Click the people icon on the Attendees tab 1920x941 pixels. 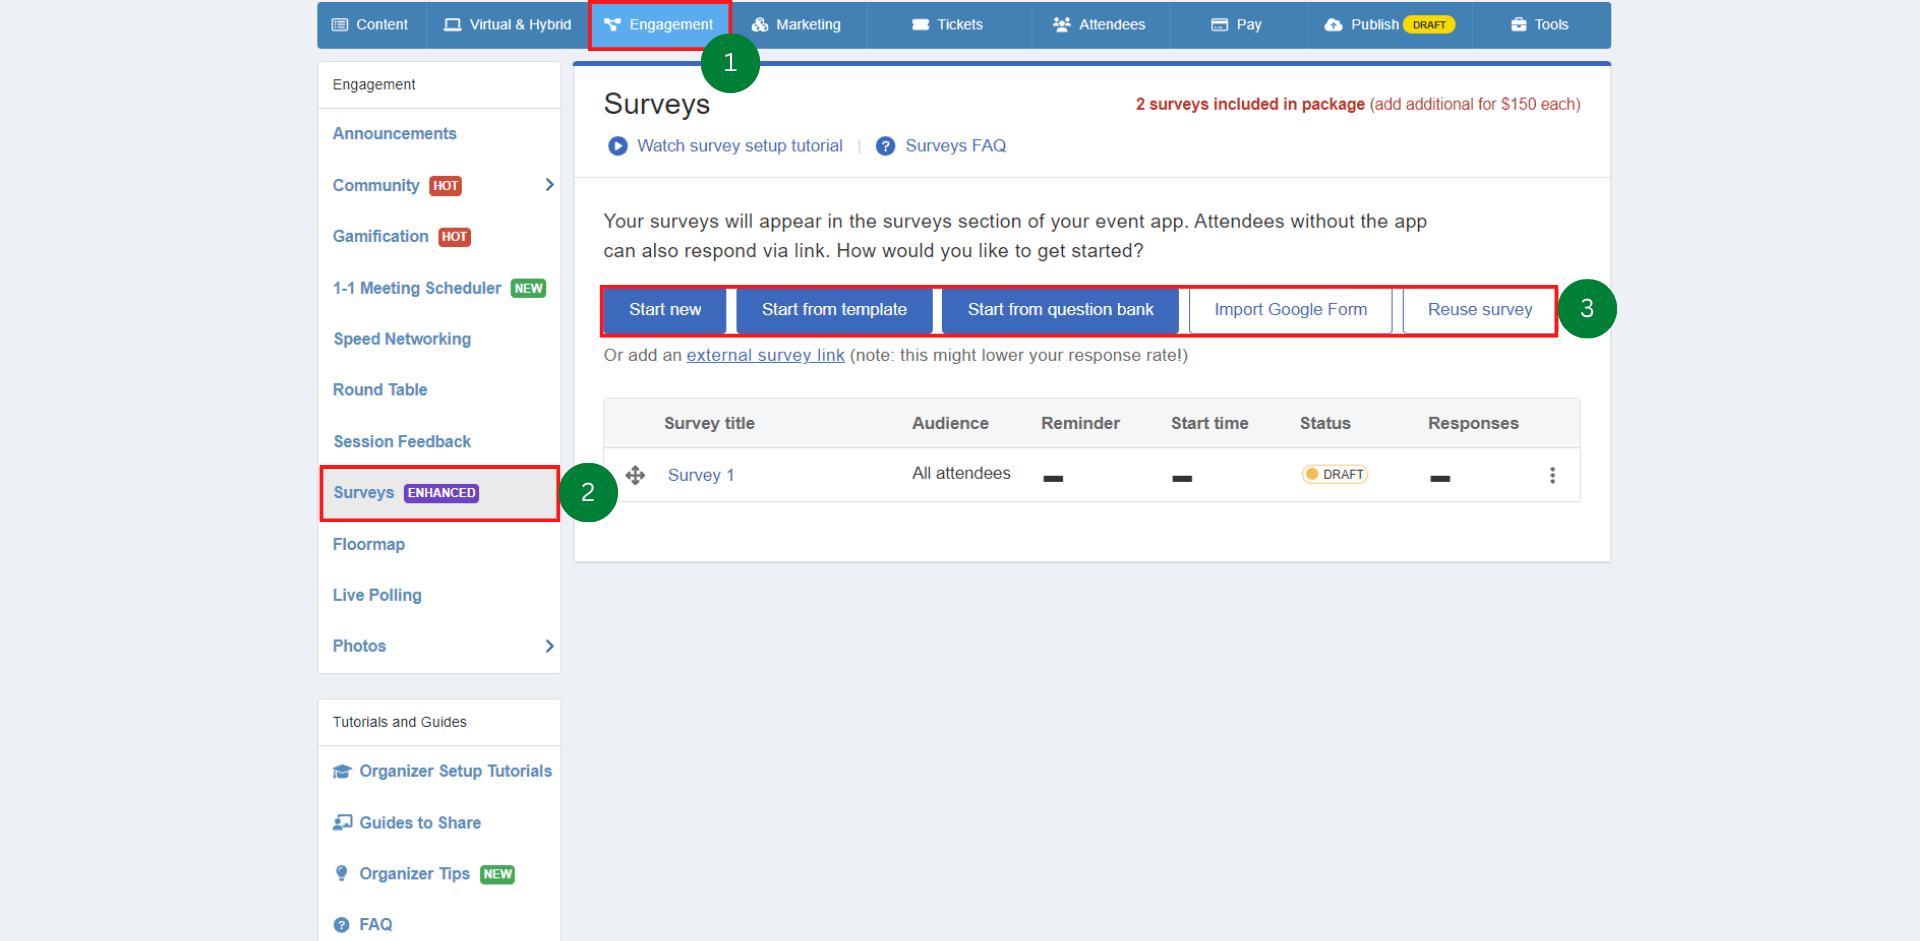point(1060,24)
